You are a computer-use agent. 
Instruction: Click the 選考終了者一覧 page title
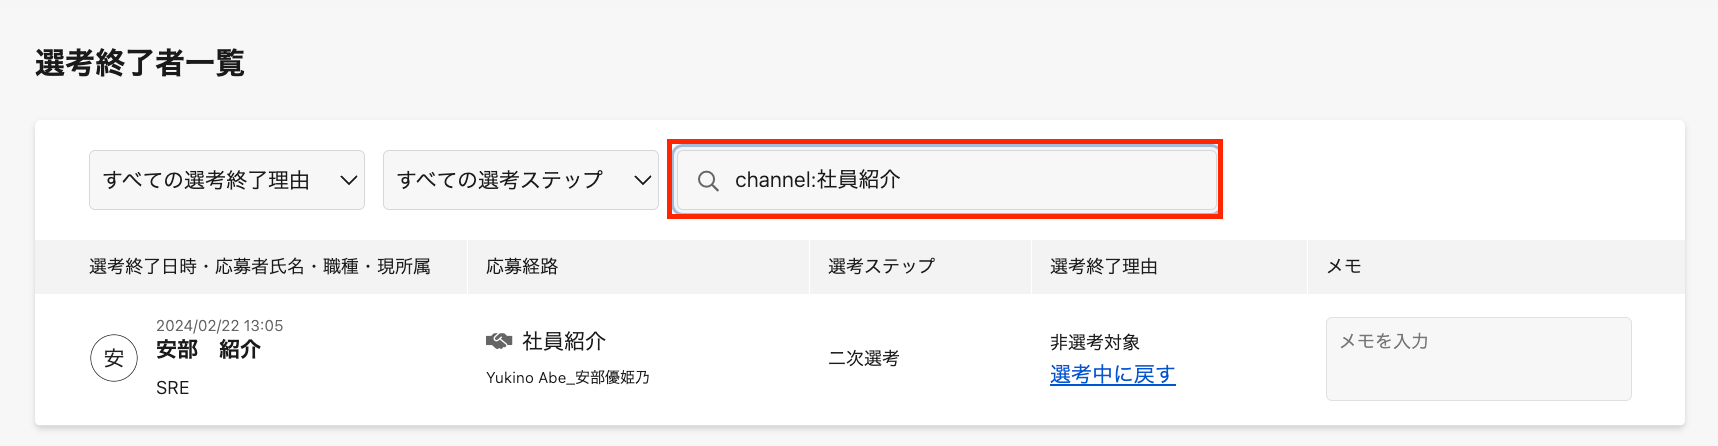pos(140,63)
